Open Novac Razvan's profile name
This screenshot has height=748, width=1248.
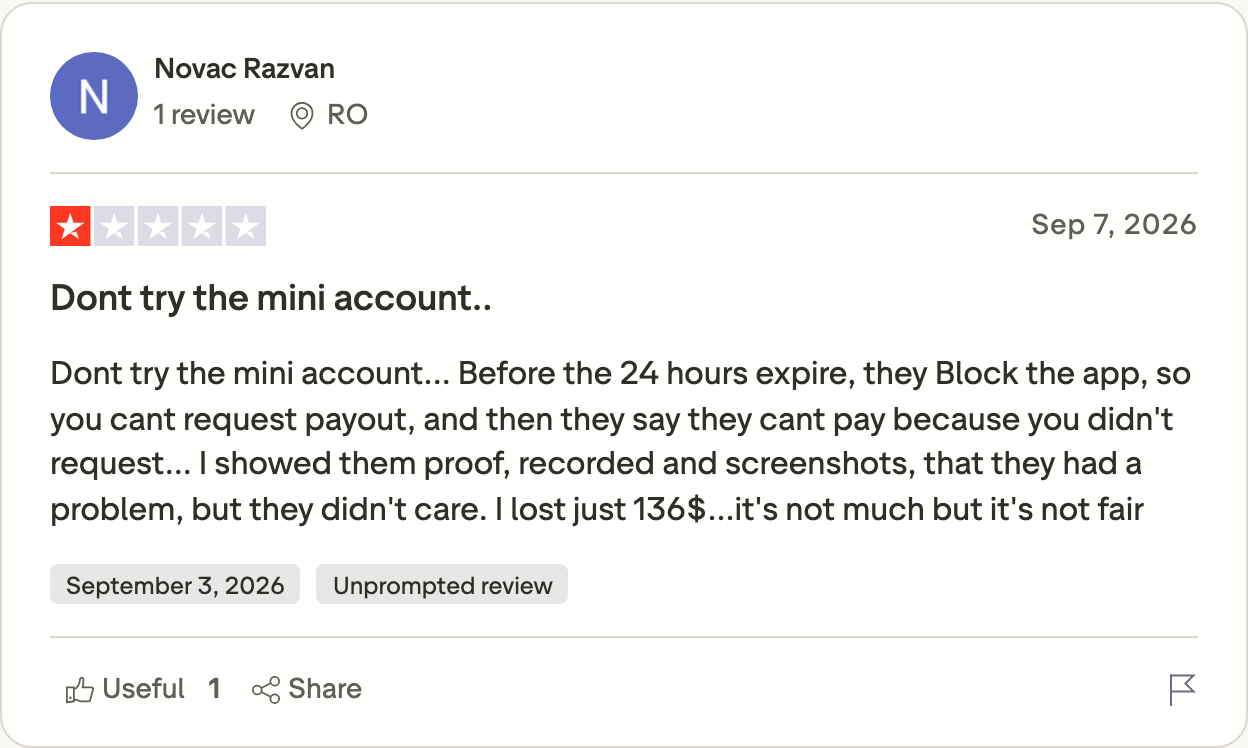245,69
